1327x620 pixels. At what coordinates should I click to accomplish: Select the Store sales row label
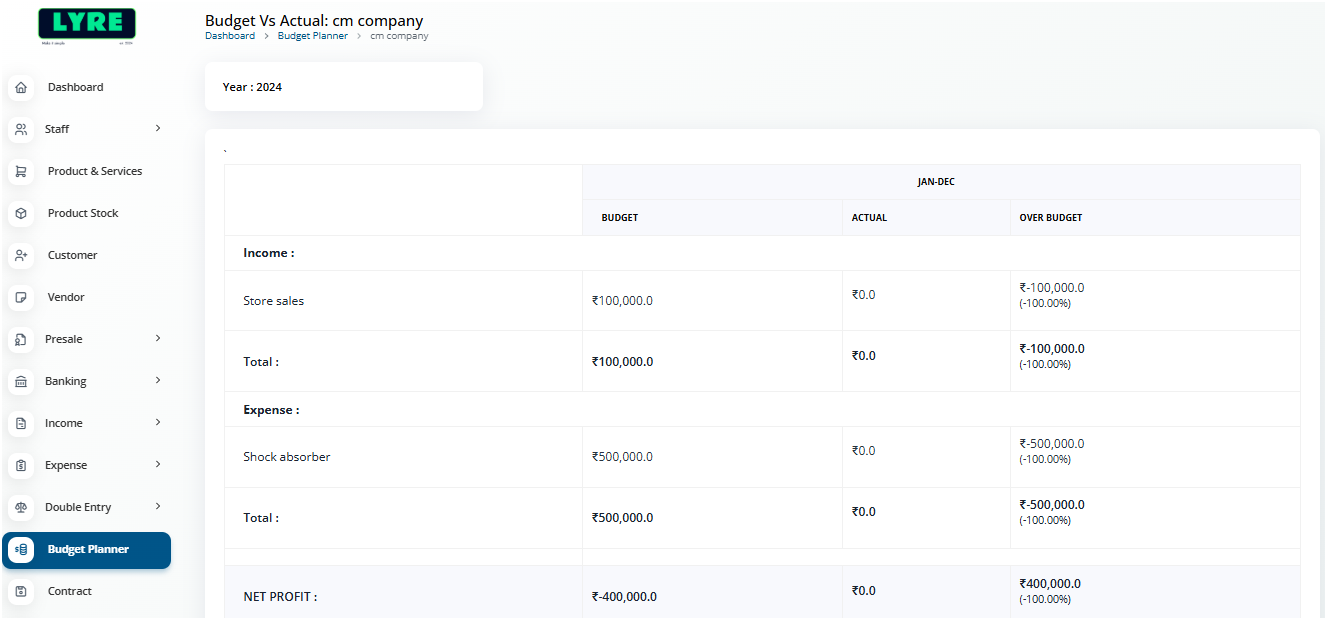tap(273, 301)
